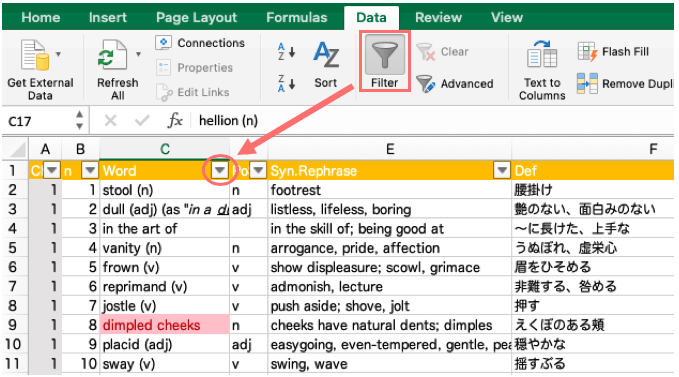
Task: Open the Sort dialog
Action: click(x=326, y=64)
